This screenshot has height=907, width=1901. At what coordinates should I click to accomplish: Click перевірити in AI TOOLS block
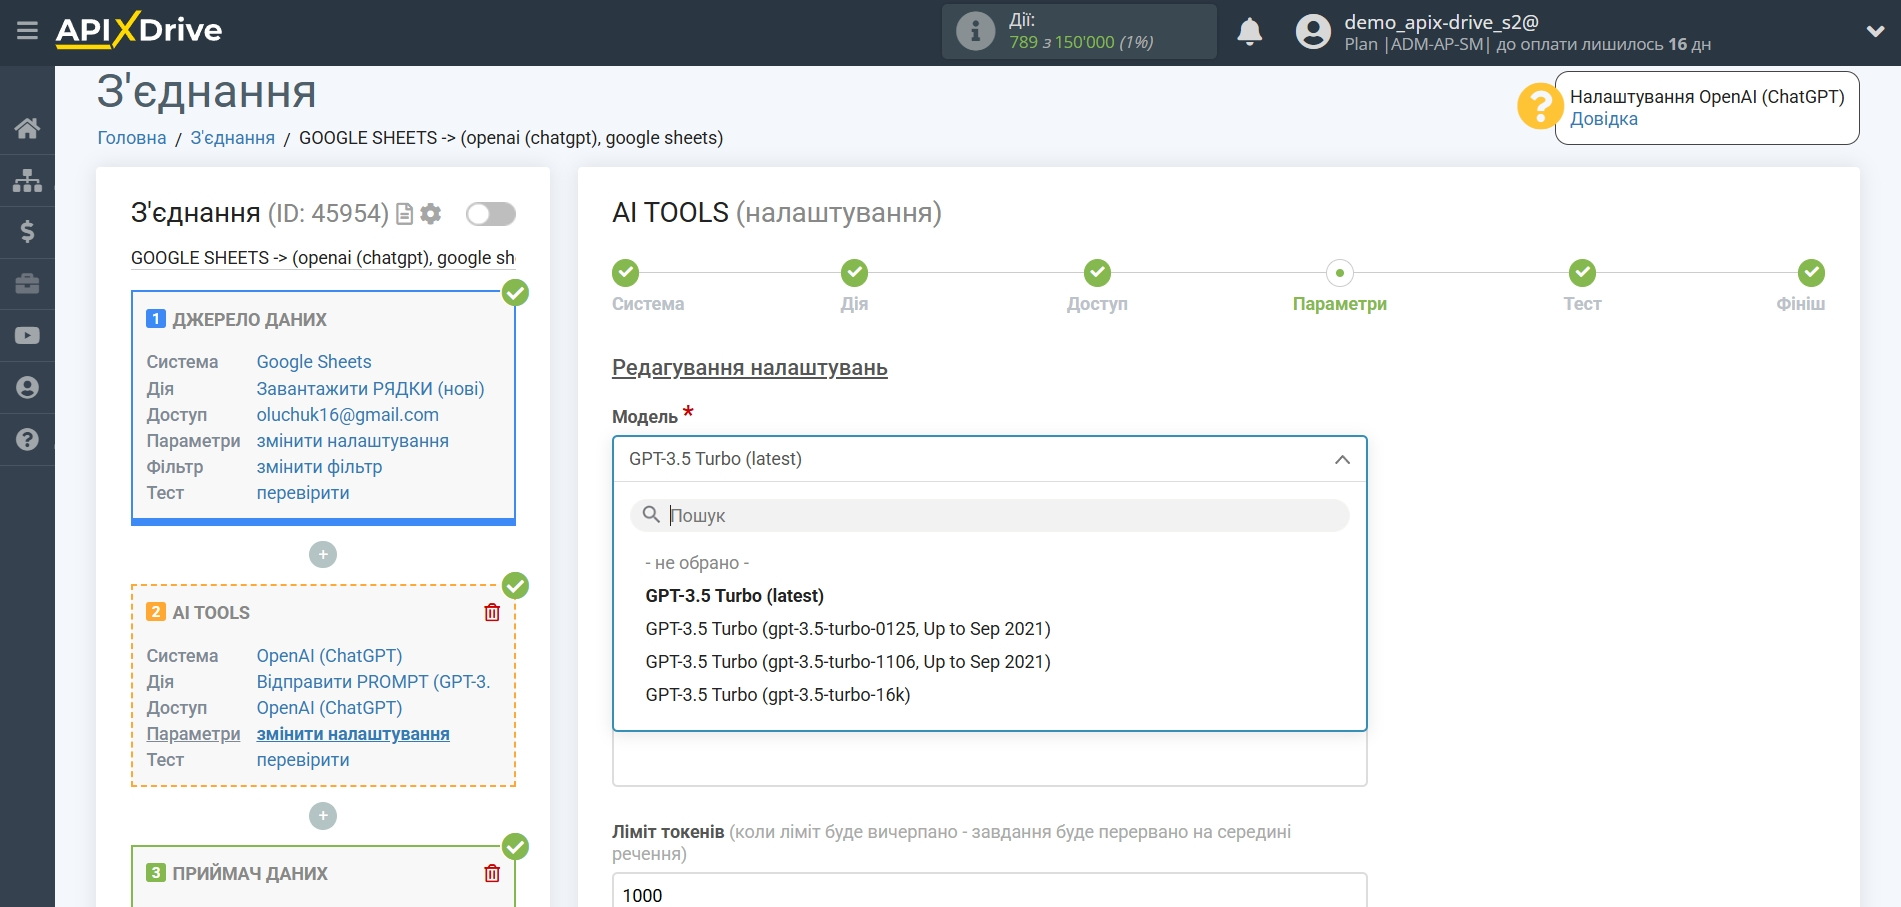coord(303,760)
